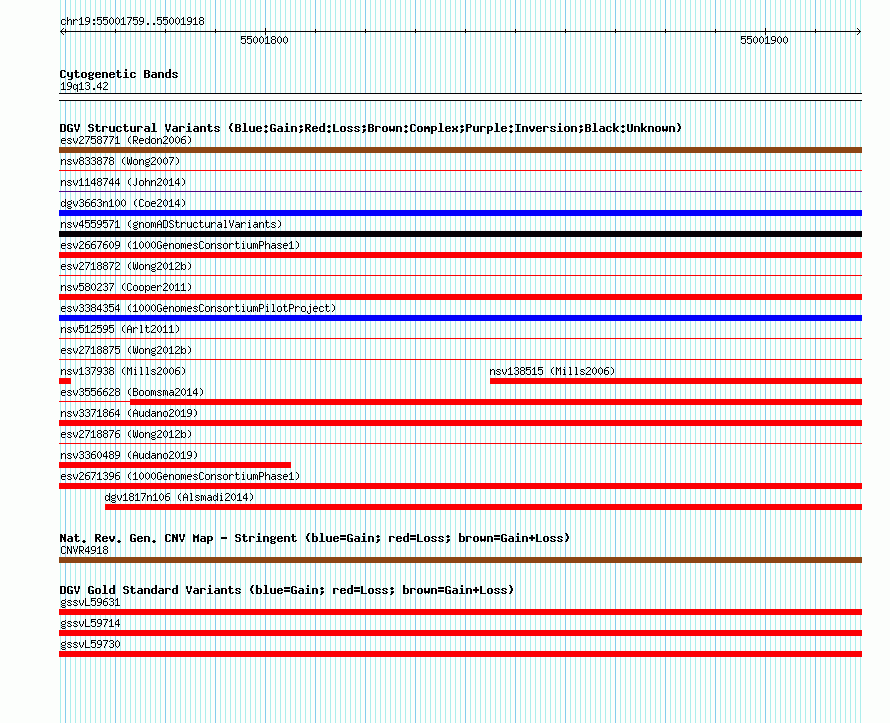
Task: Select the brown esv2758771 complex variant bar
Action: (460, 150)
